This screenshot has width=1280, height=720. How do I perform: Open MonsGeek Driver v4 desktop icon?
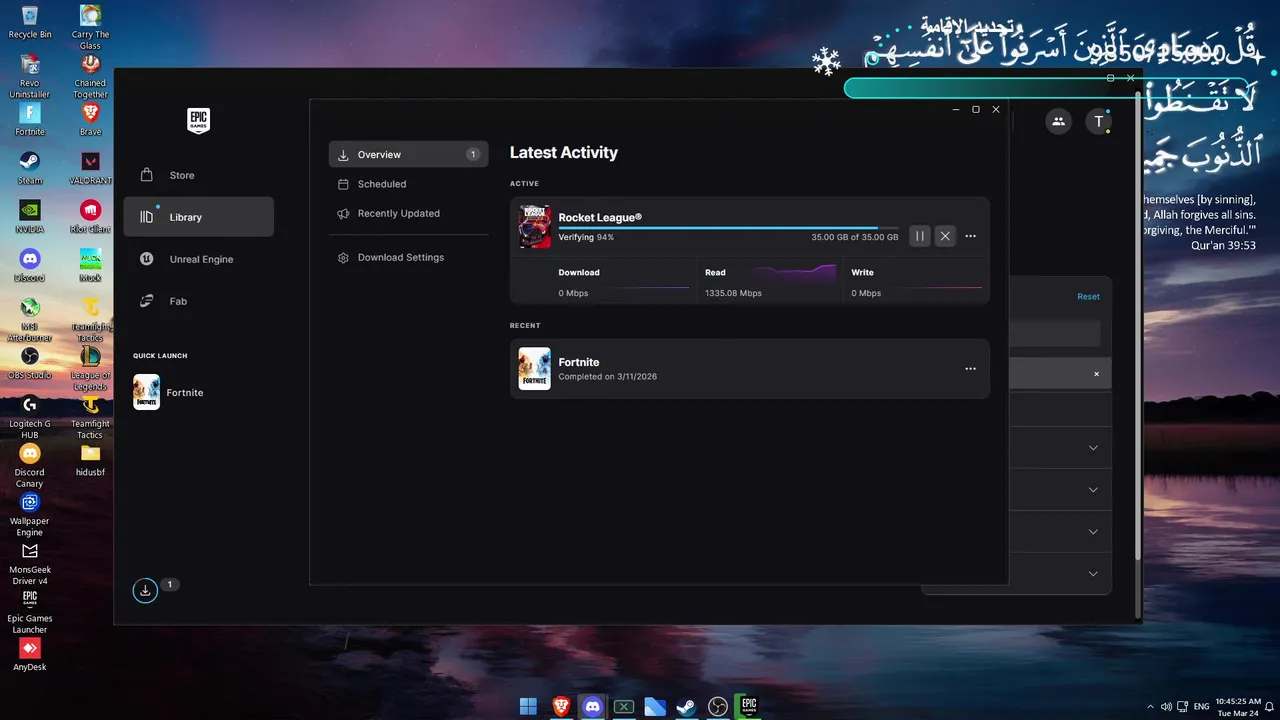(x=30, y=563)
